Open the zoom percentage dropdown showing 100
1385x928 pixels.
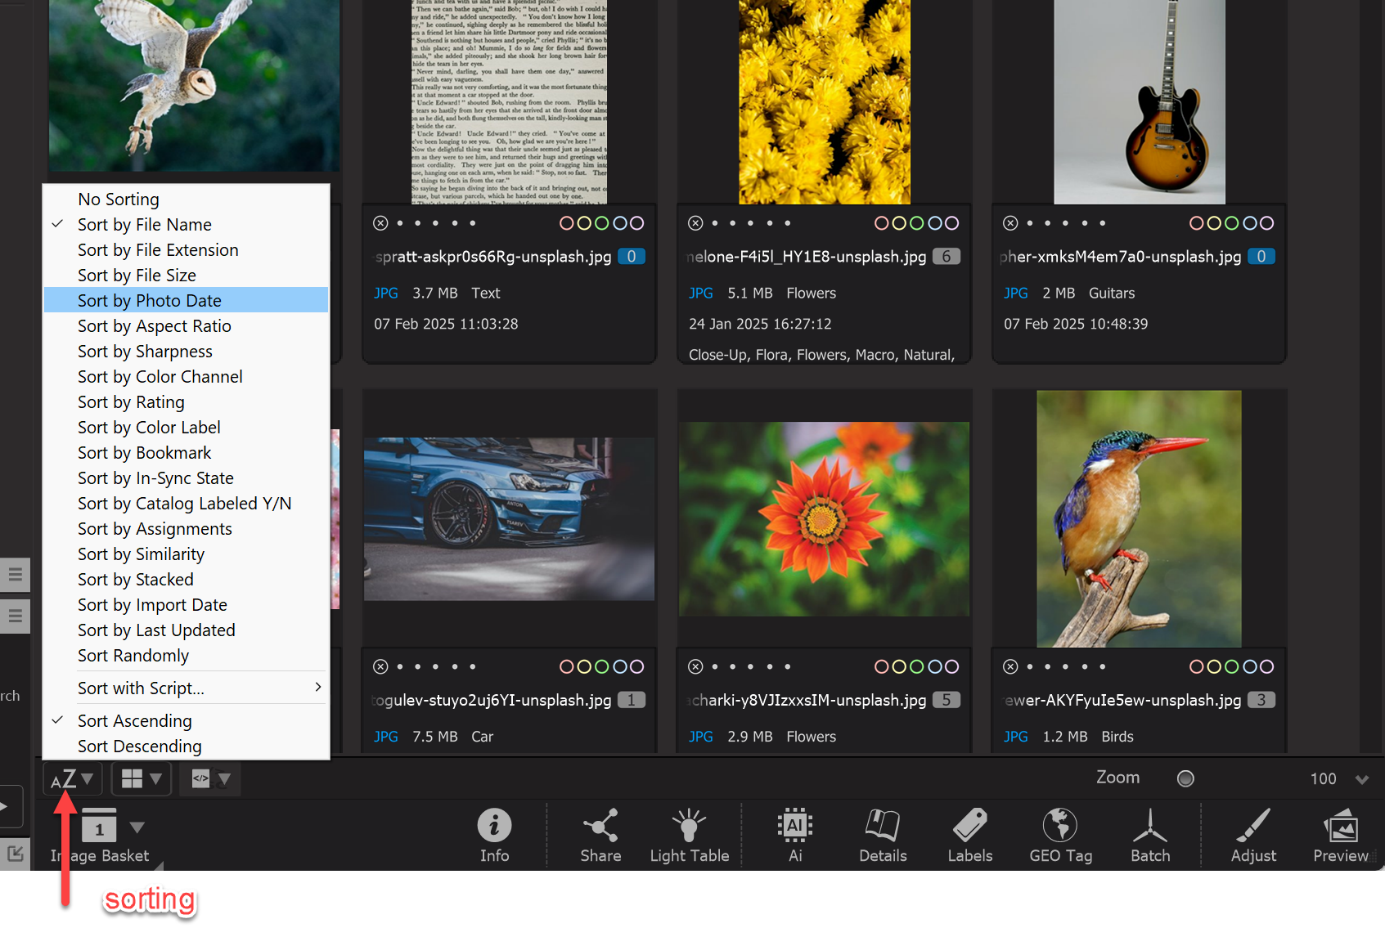coord(1362,779)
